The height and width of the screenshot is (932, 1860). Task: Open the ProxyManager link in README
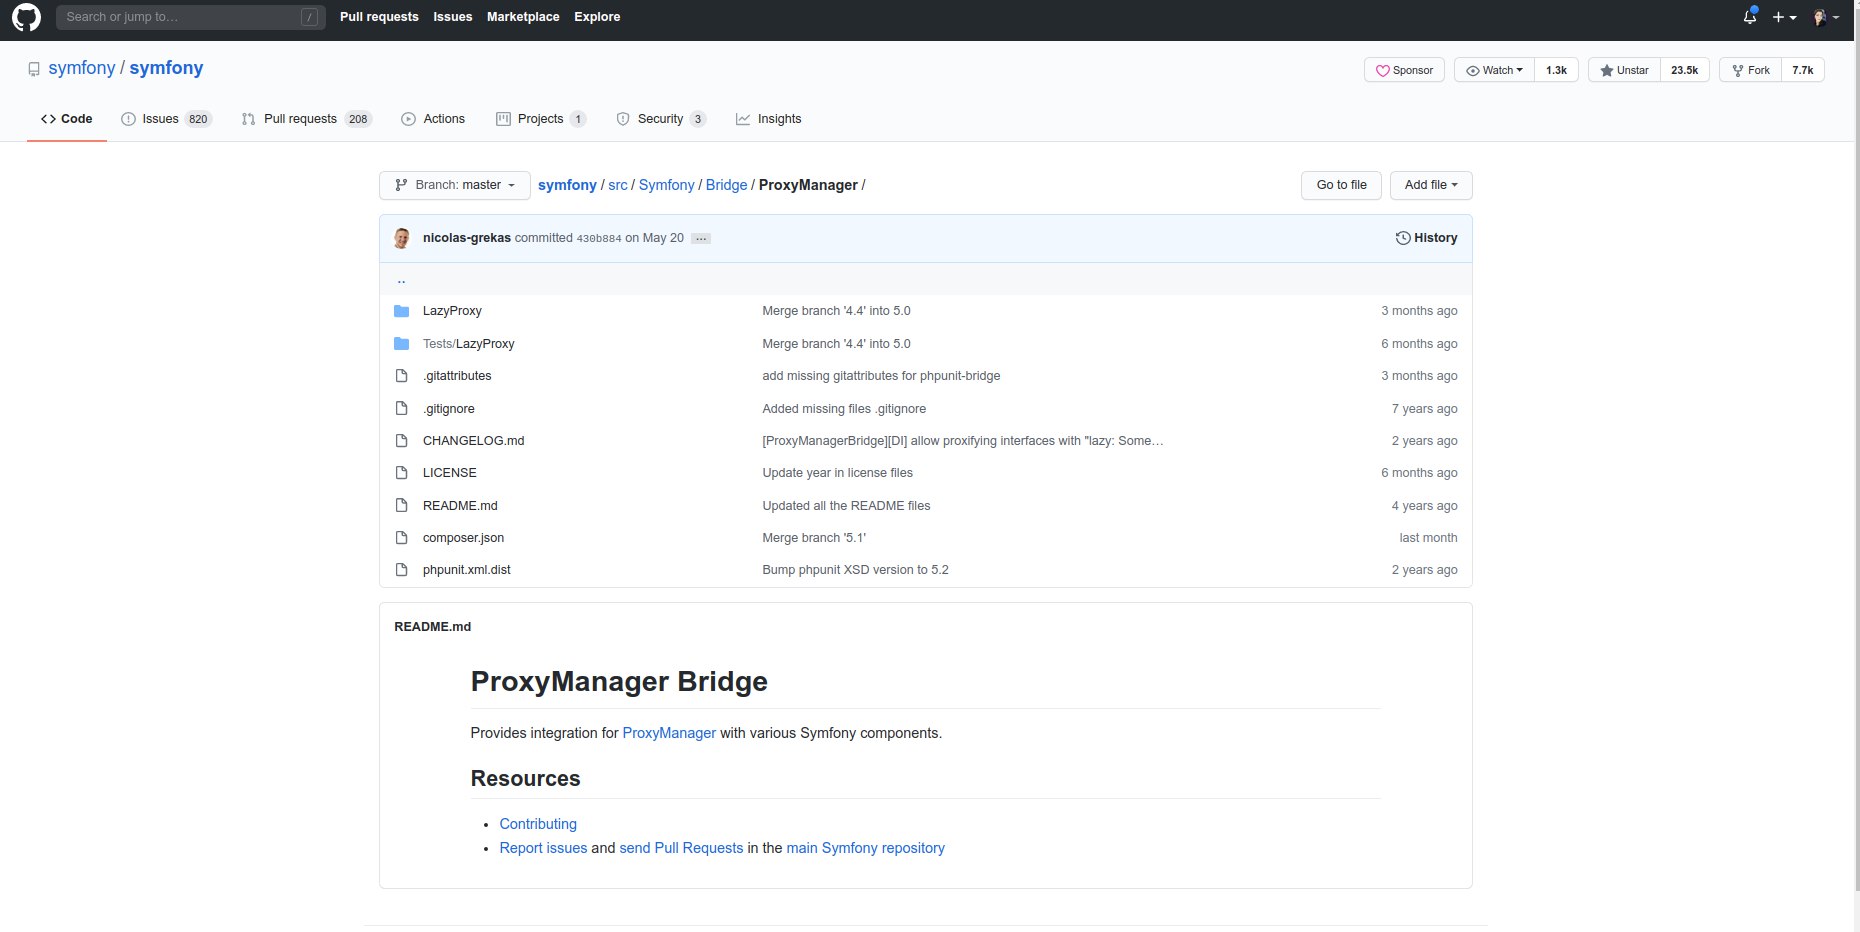[669, 733]
